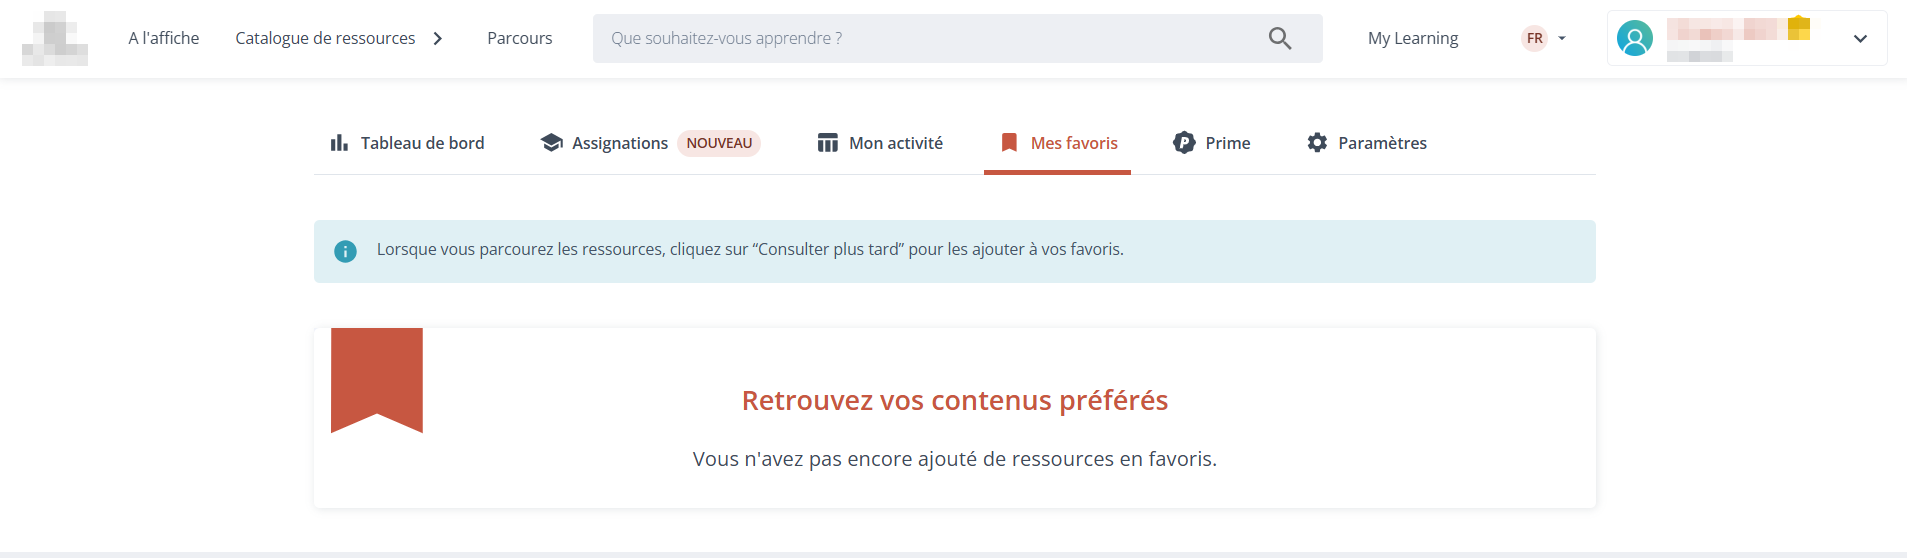
Task: Open the FR language dropdown
Action: (1544, 38)
